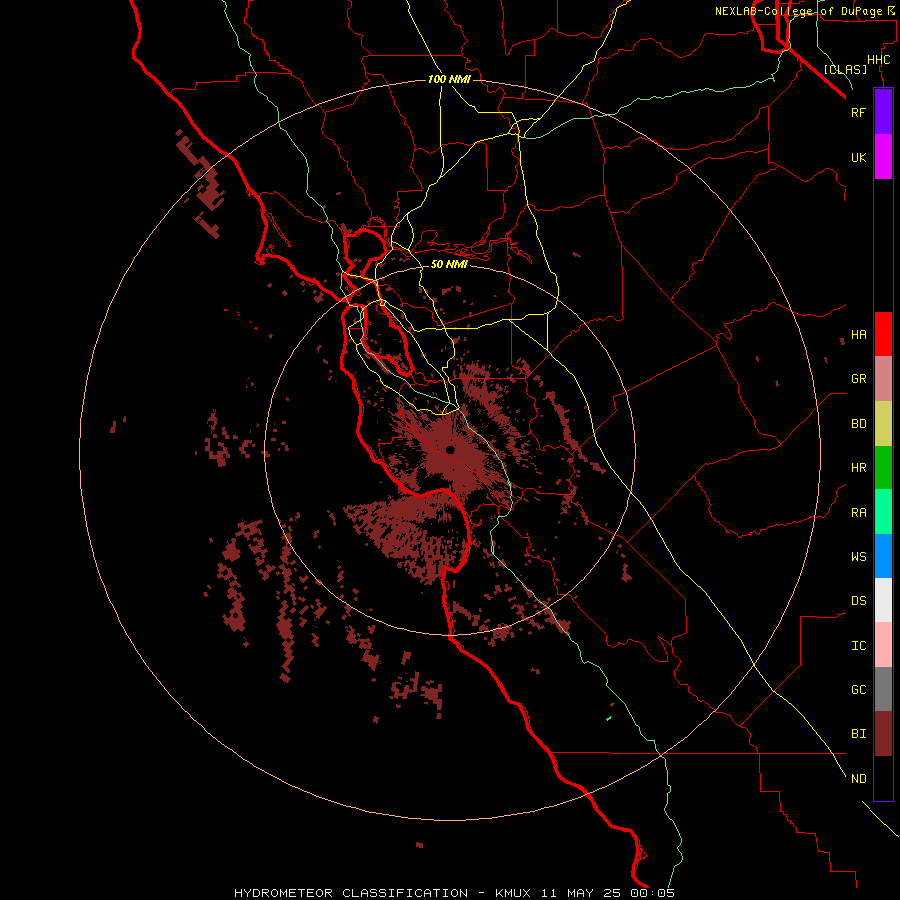Click the UK legend label

858,157
